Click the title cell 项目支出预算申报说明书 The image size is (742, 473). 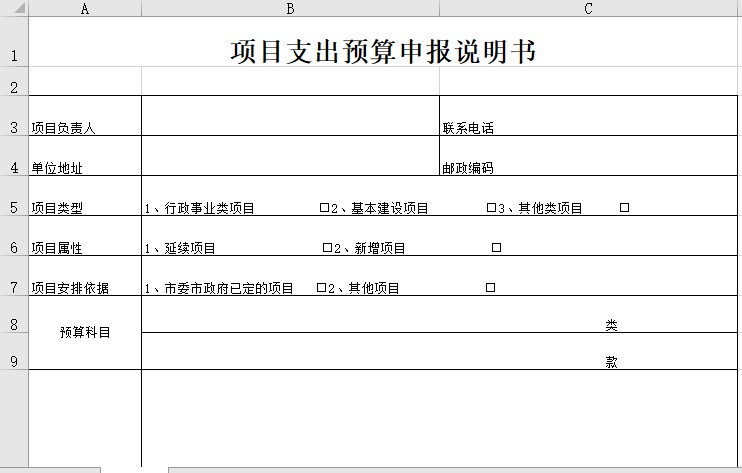click(x=383, y=50)
